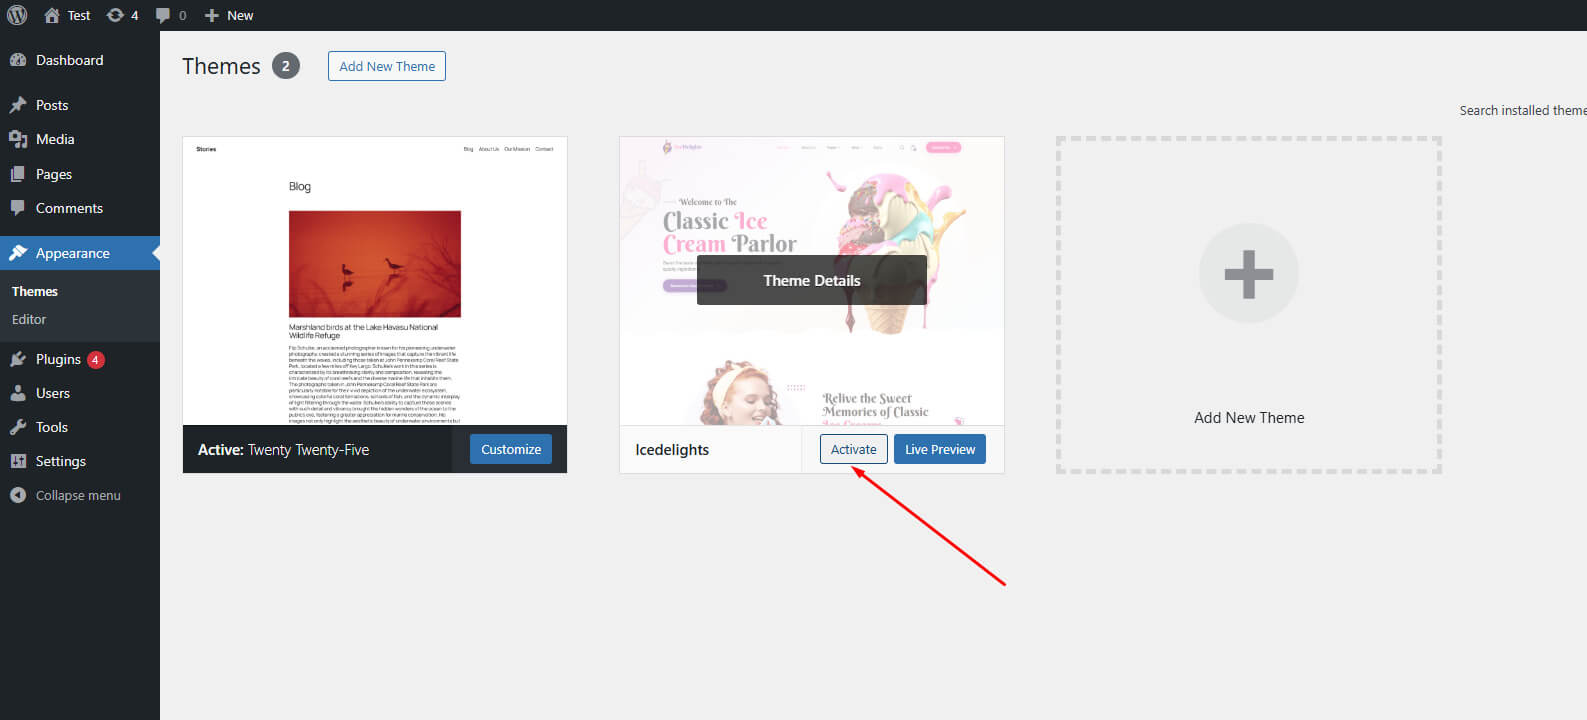This screenshot has width=1587, height=720.
Task: Open the Plugins menu item
Action: point(80,359)
